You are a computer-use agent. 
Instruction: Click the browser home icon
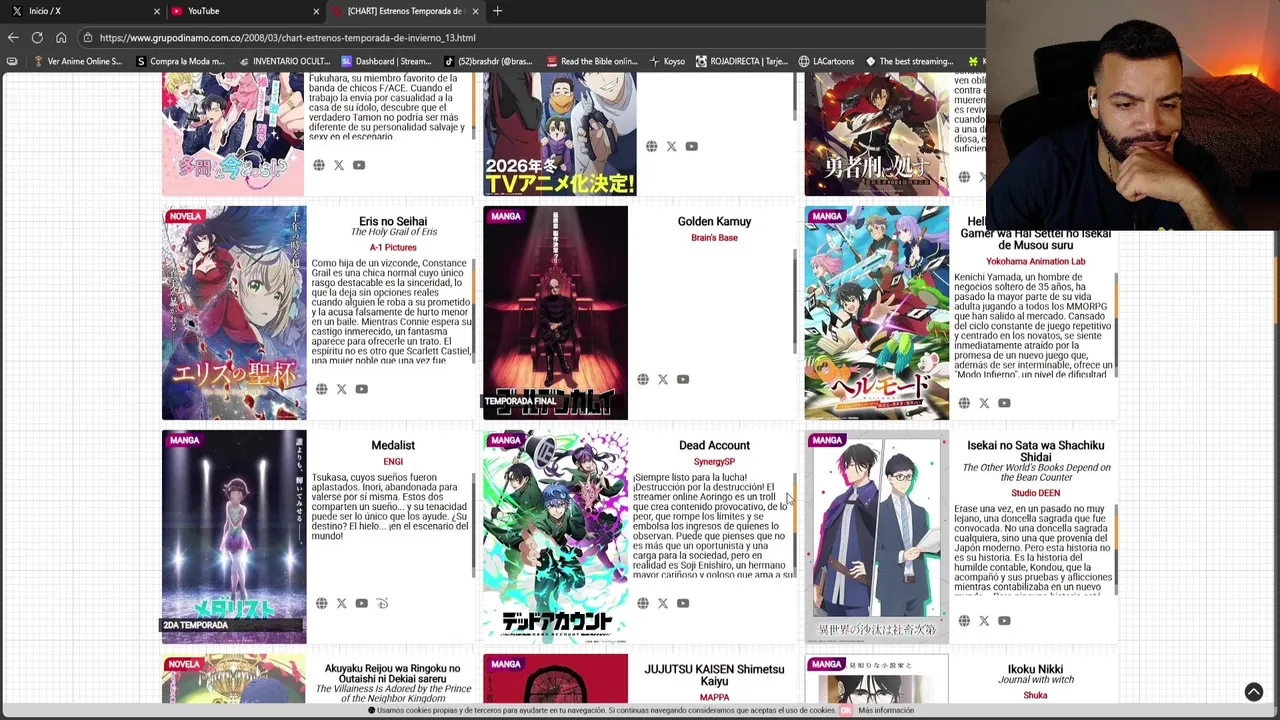point(61,37)
